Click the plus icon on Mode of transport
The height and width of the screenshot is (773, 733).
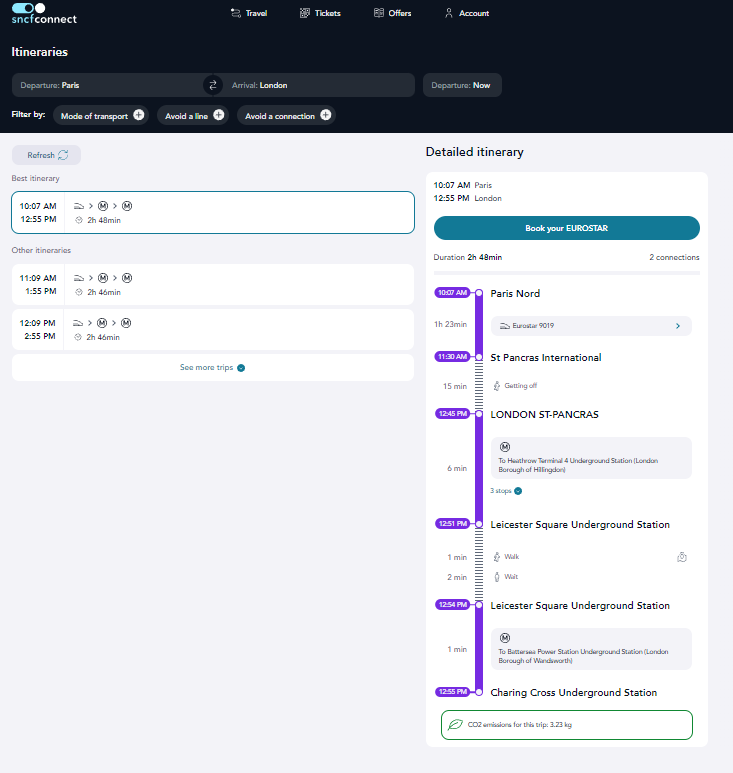pyautogui.click(x=138, y=116)
